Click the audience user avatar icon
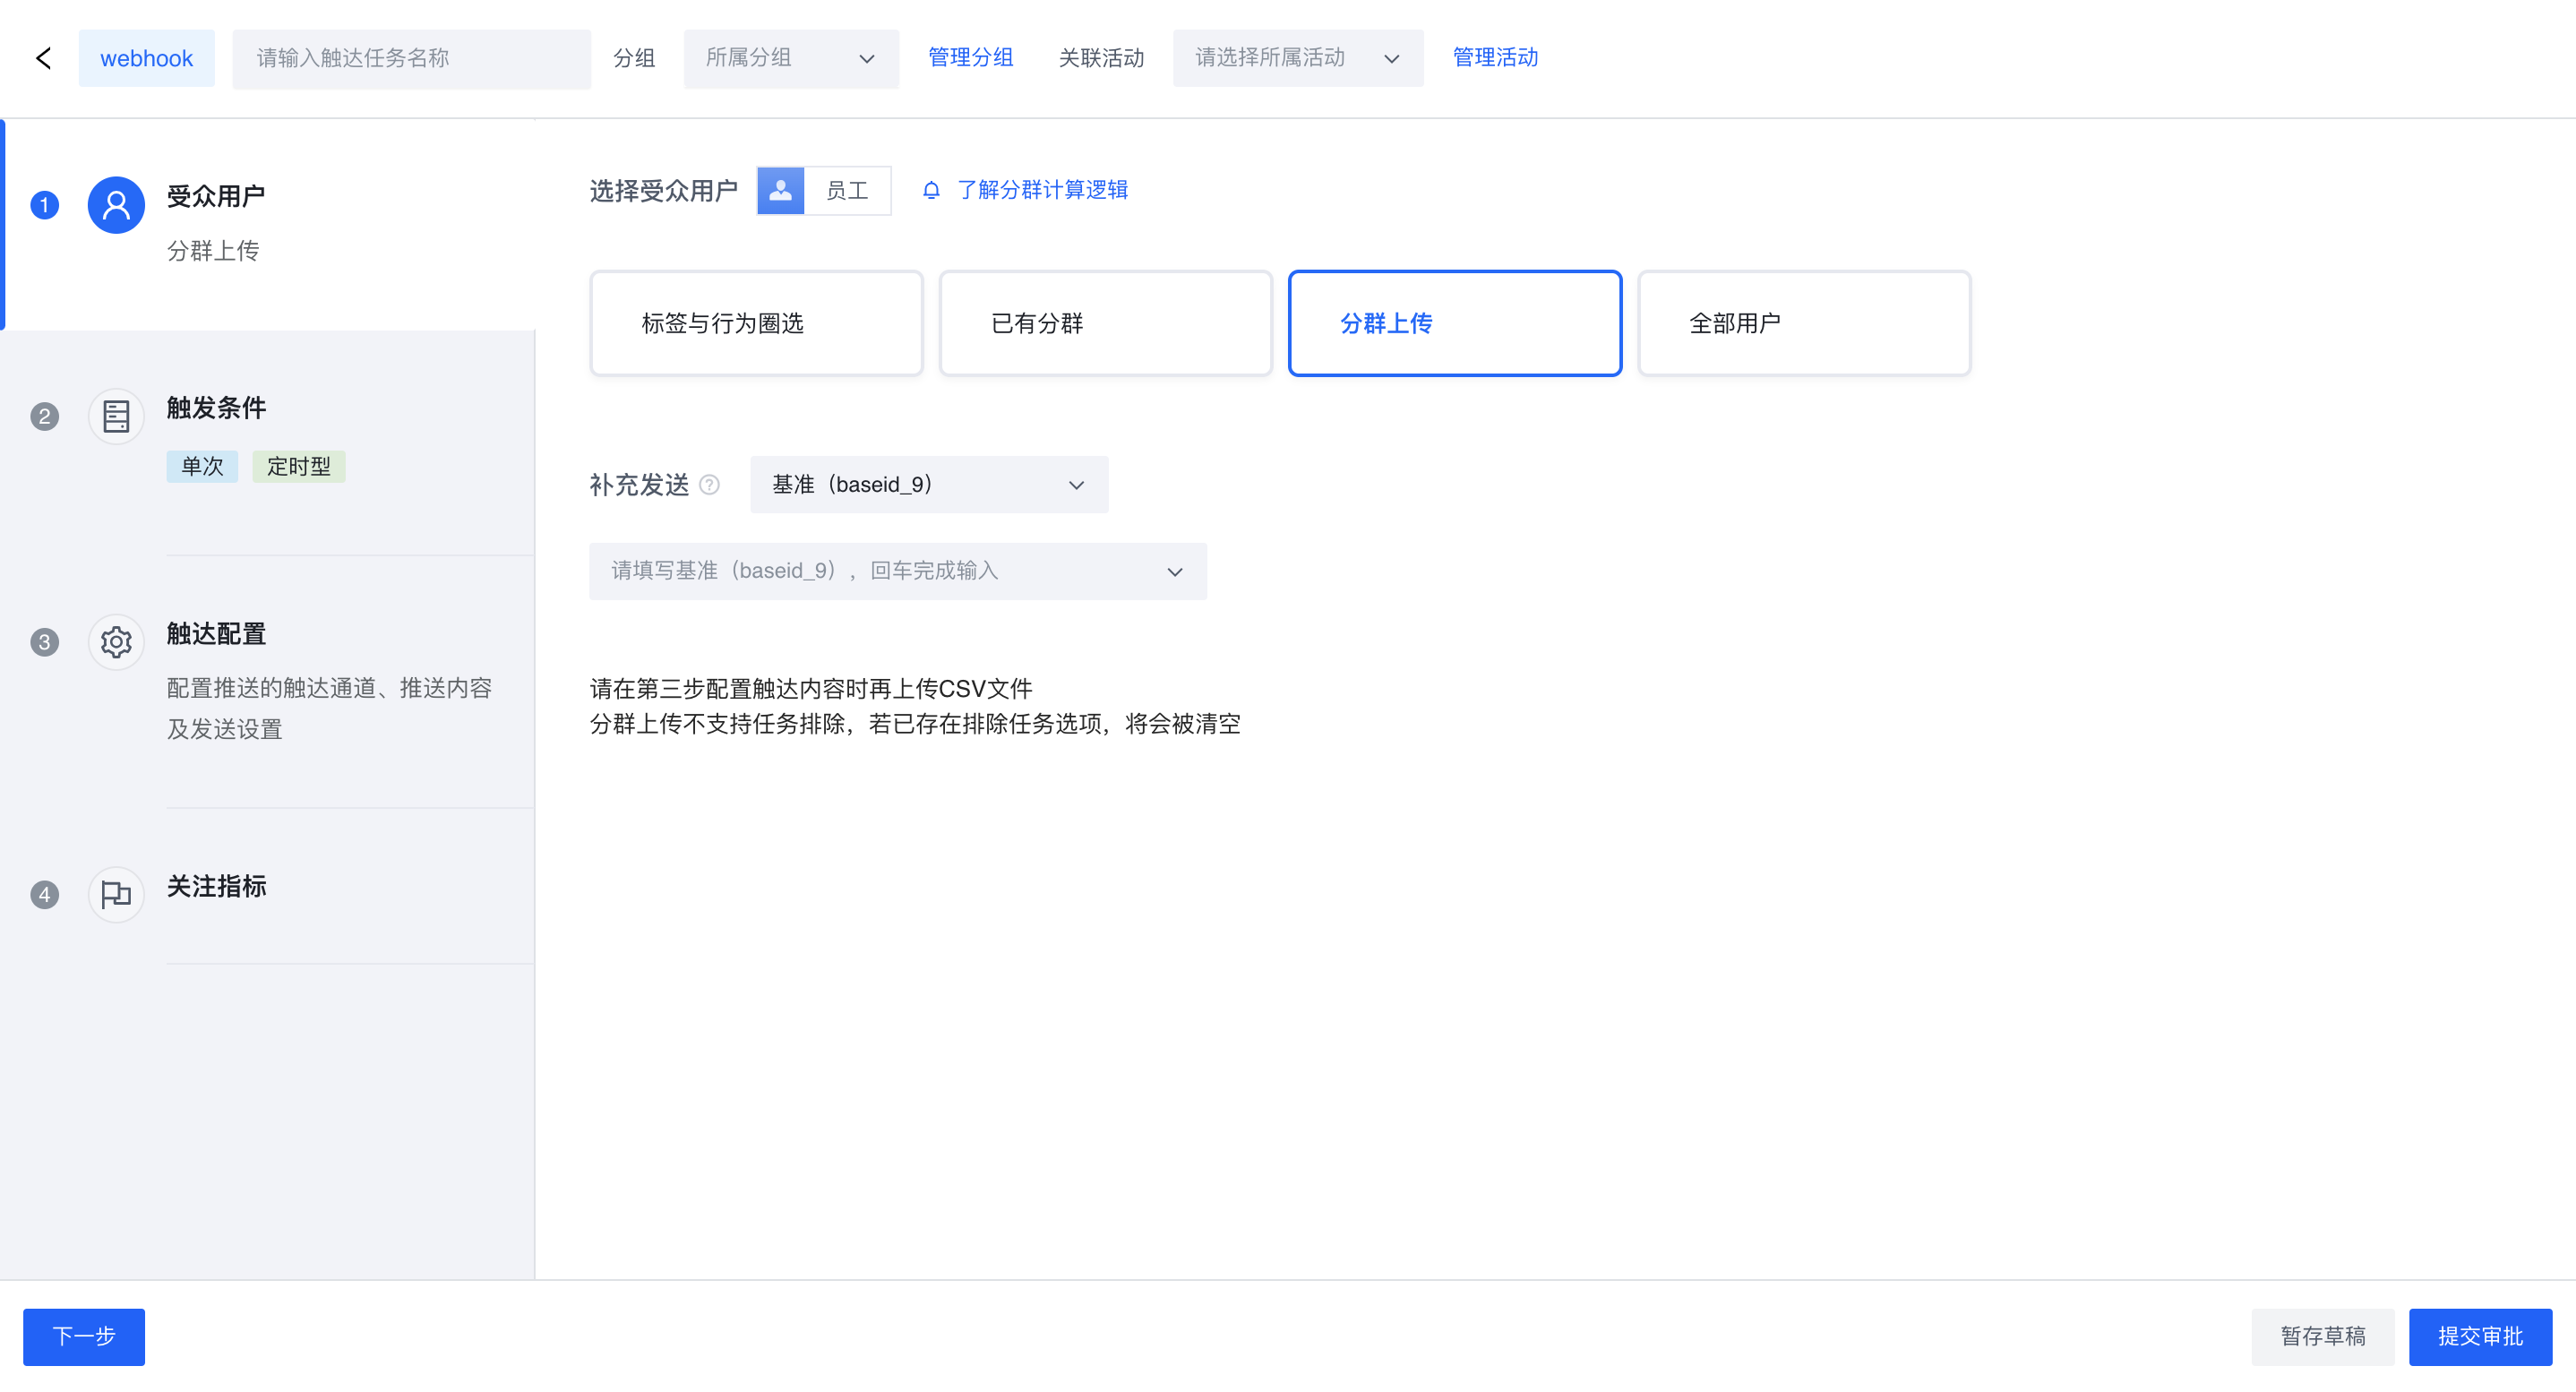The width and height of the screenshot is (2576, 1392). [116, 206]
